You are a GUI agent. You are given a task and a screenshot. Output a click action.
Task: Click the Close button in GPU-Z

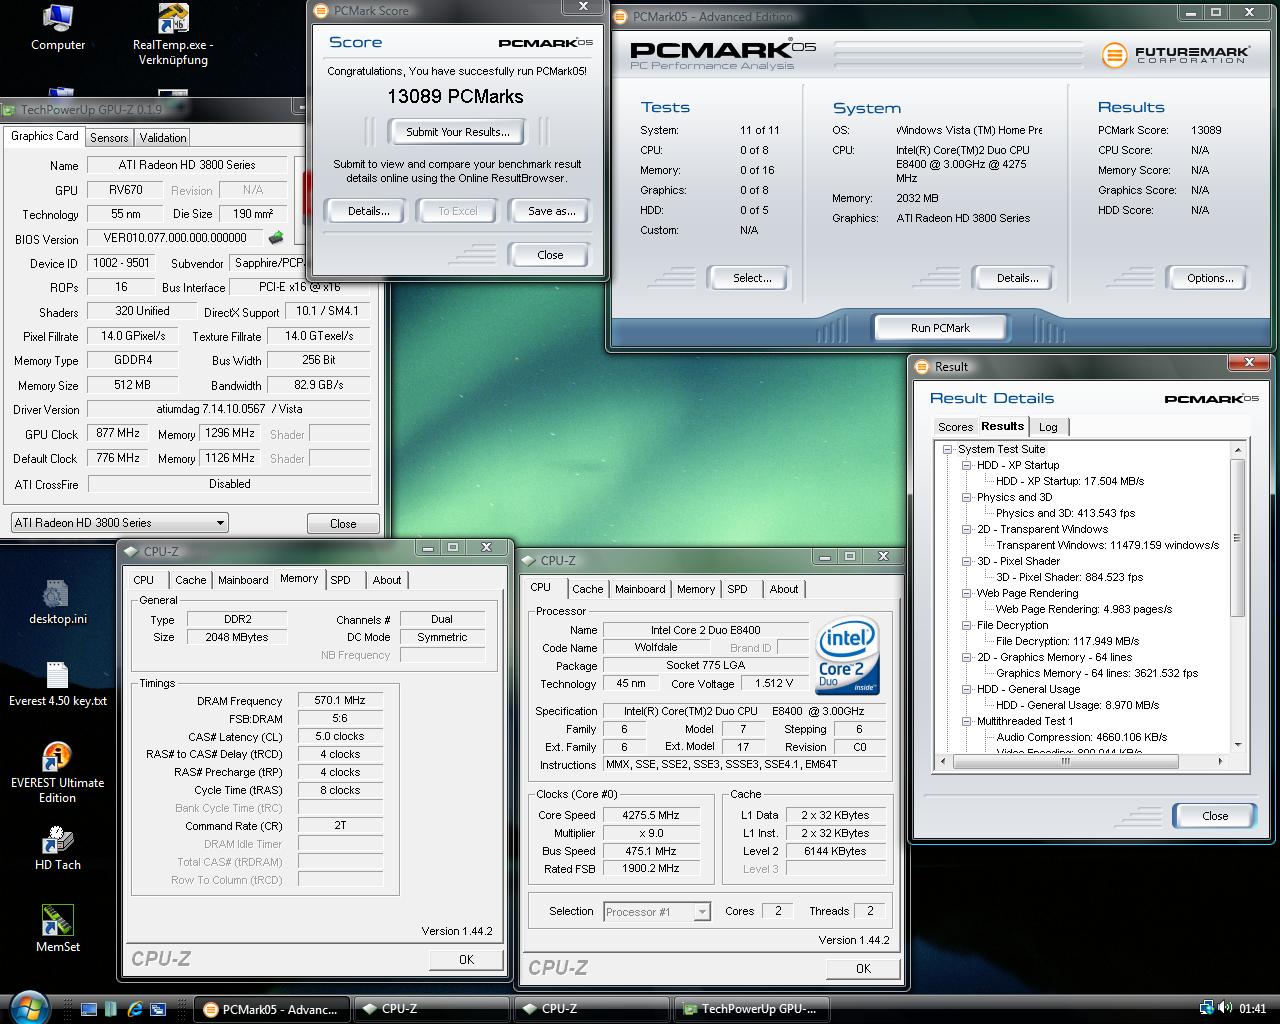(343, 523)
